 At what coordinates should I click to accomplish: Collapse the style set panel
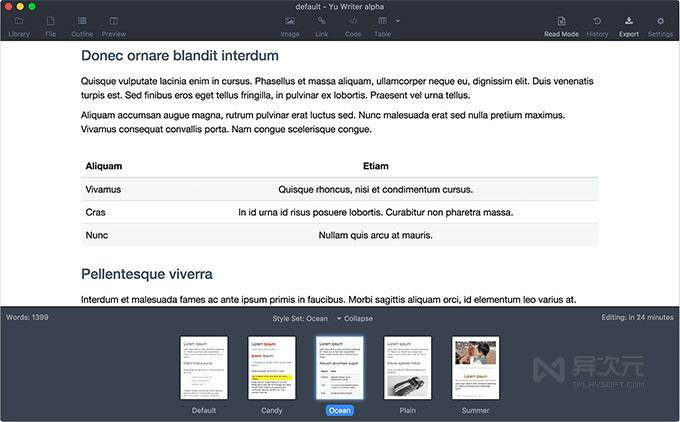pos(355,318)
